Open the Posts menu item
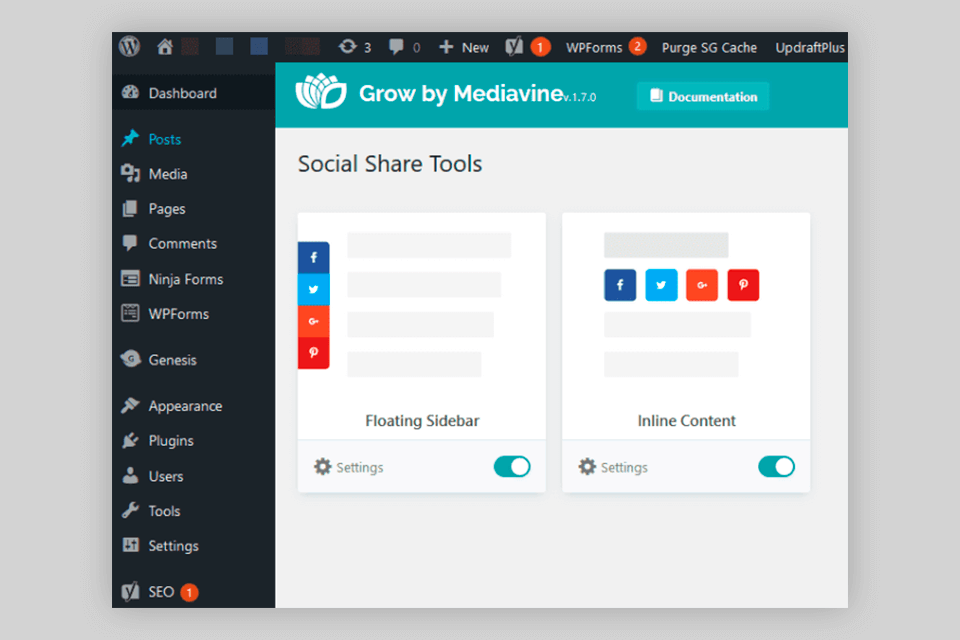Screen dimensions: 960x640 click(x=193, y=139)
